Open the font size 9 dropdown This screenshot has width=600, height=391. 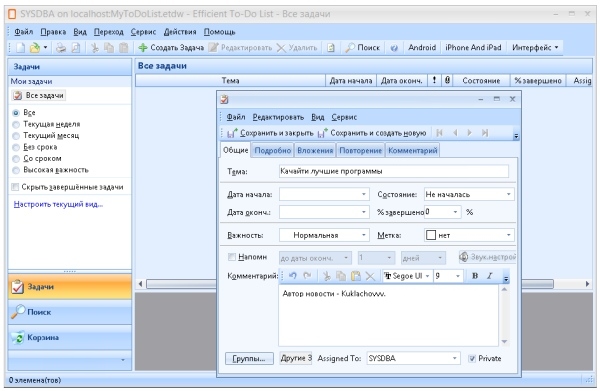pyautogui.click(x=458, y=276)
